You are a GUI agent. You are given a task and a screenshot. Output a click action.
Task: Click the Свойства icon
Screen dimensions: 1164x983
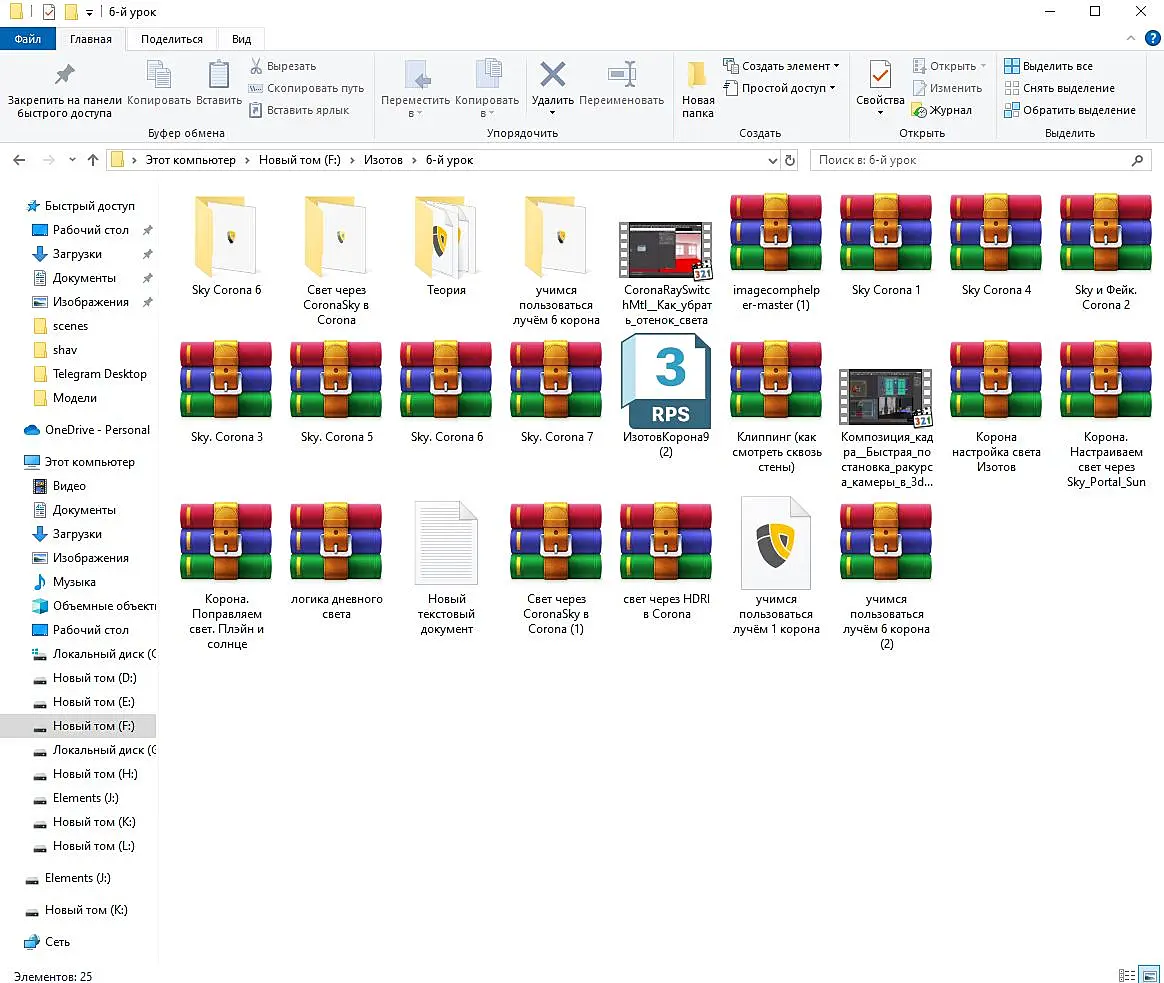(x=880, y=74)
